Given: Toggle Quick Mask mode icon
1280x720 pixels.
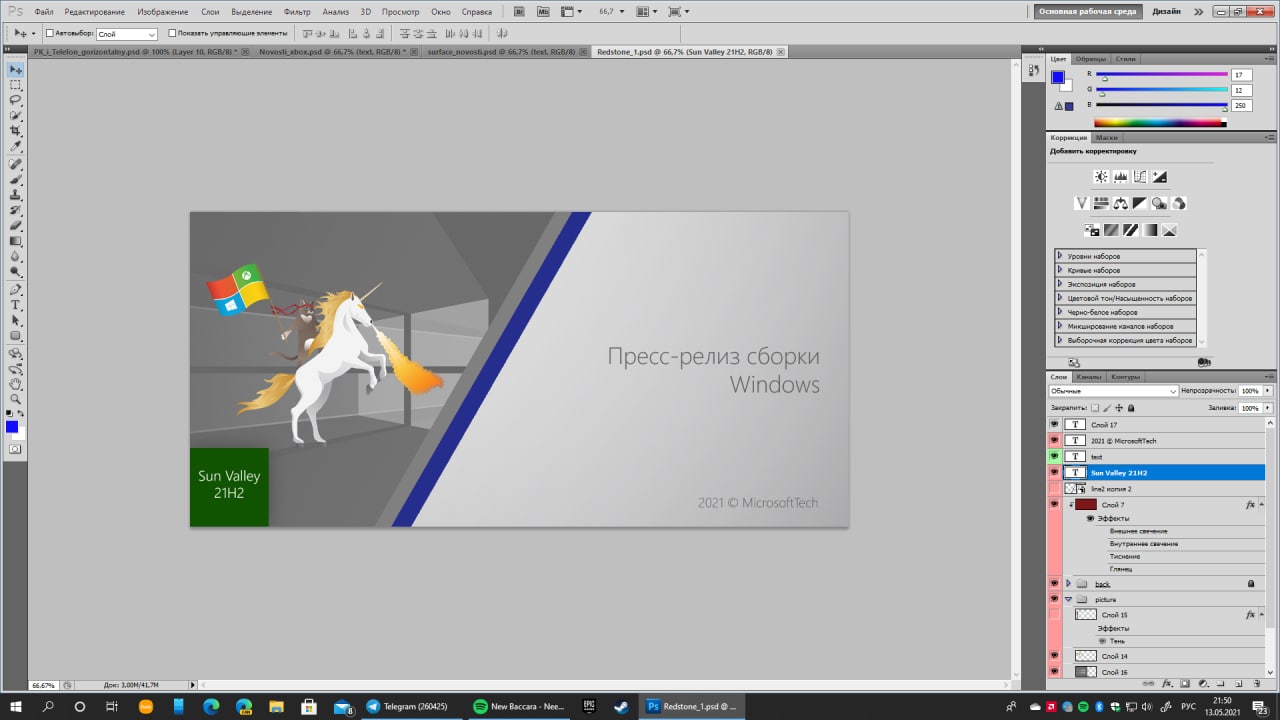Looking at the screenshot, I should (x=15, y=449).
